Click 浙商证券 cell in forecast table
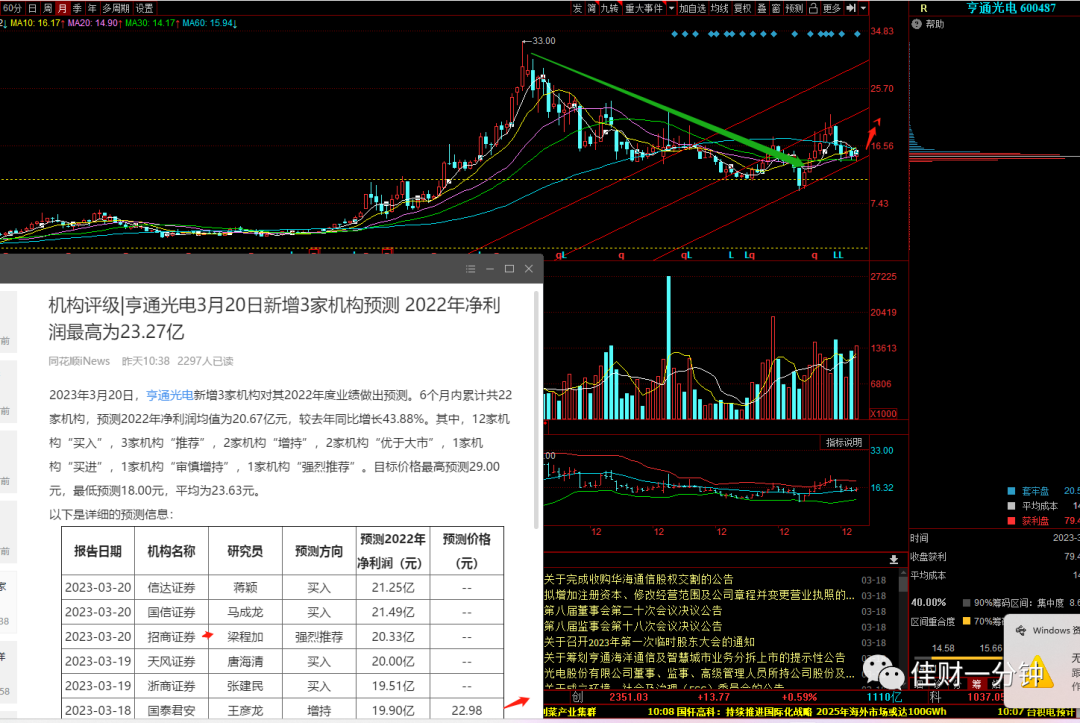 coord(172,686)
